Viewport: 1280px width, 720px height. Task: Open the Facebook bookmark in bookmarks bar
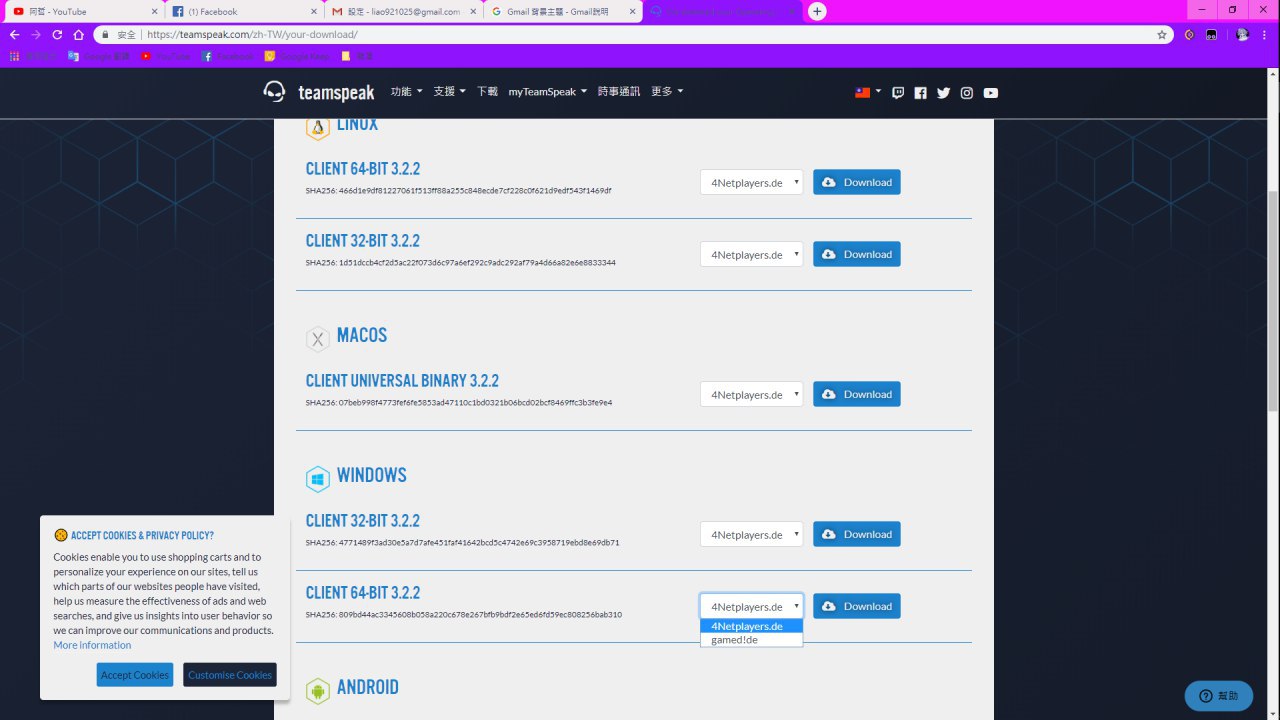(227, 56)
